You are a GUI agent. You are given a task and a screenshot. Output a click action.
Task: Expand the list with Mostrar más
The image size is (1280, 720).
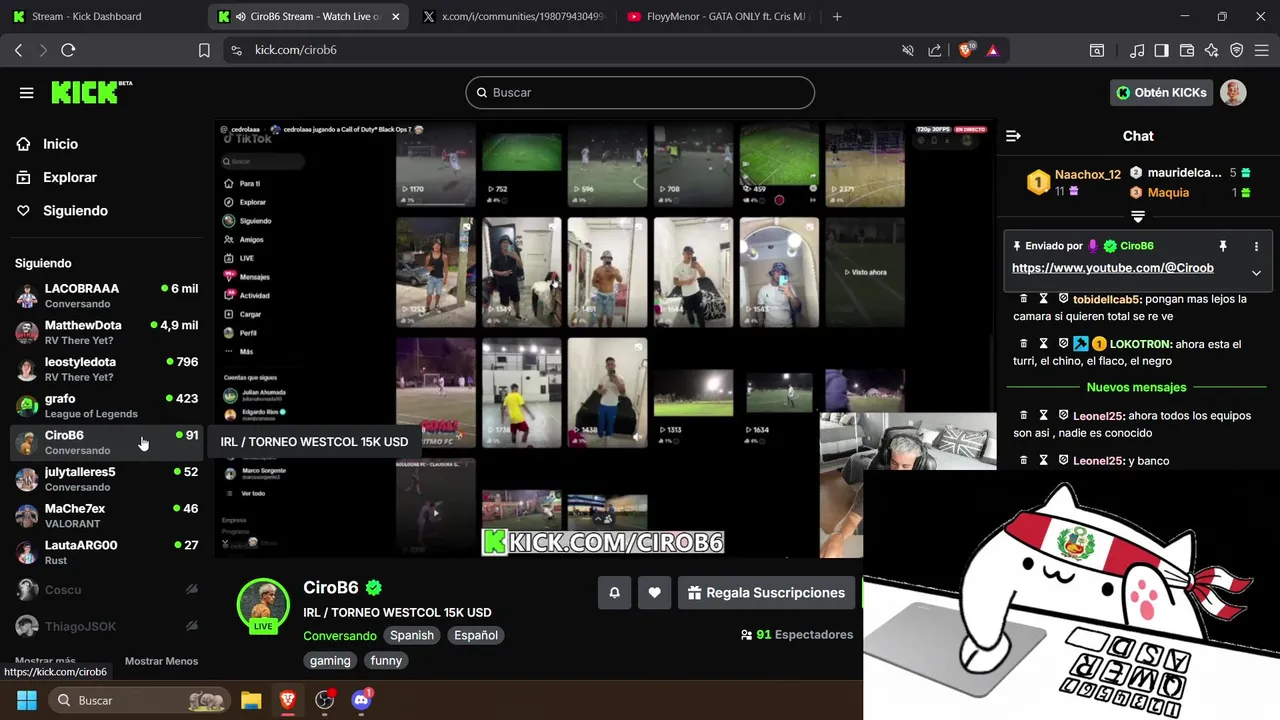click(x=45, y=661)
